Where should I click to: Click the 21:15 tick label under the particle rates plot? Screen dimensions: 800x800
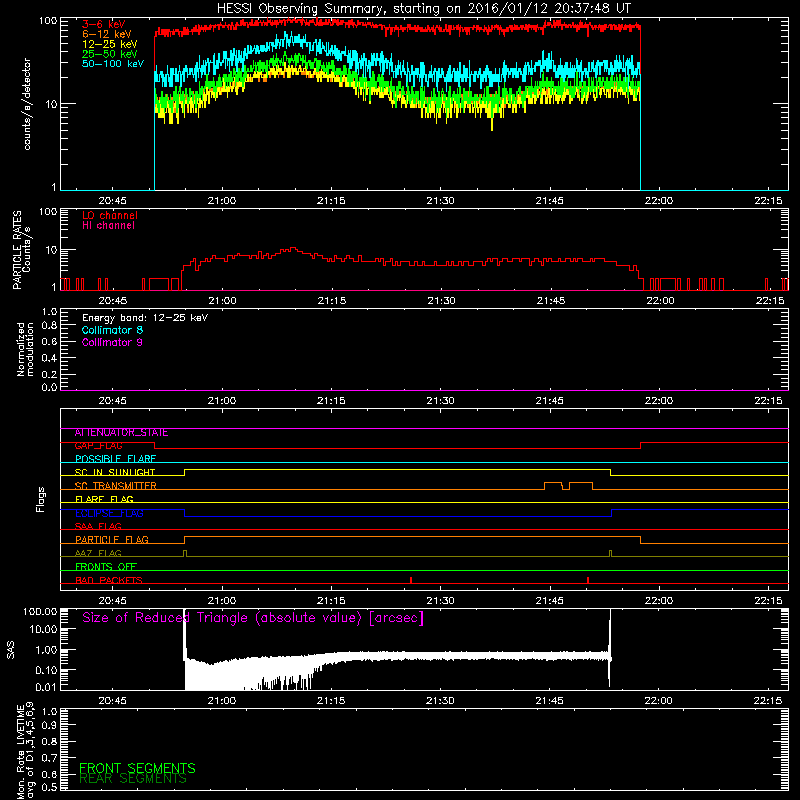[332, 301]
